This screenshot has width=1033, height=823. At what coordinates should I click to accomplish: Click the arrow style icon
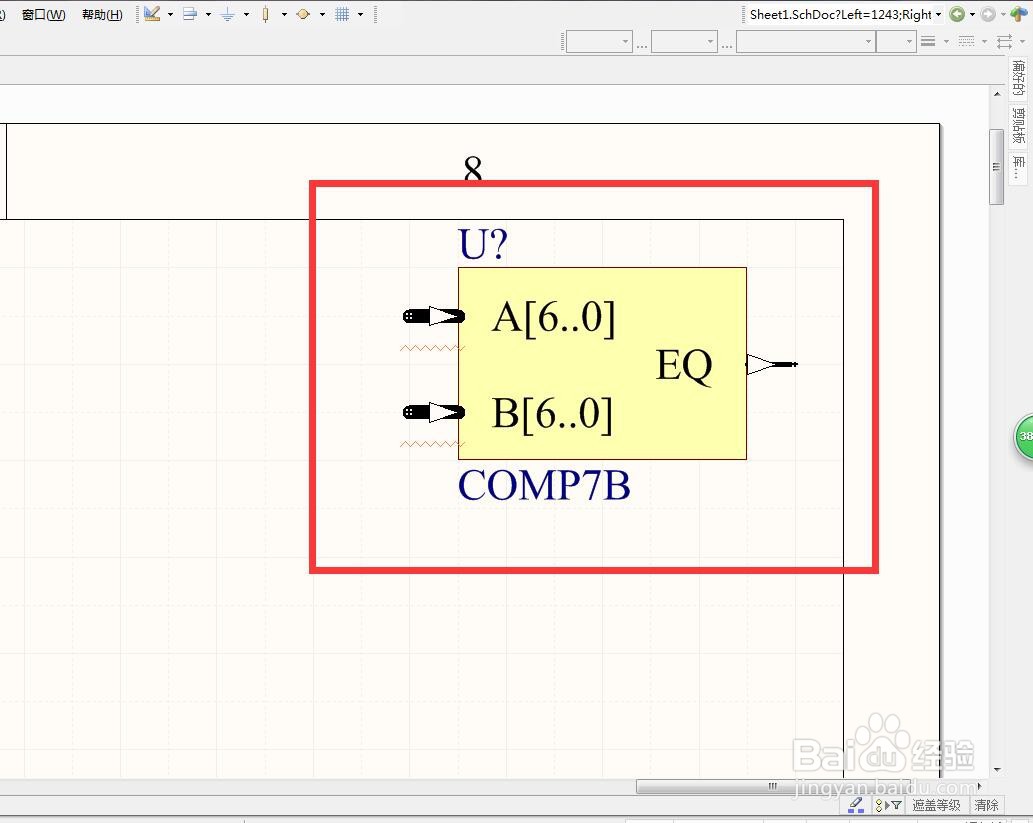click(x=1004, y=42)
